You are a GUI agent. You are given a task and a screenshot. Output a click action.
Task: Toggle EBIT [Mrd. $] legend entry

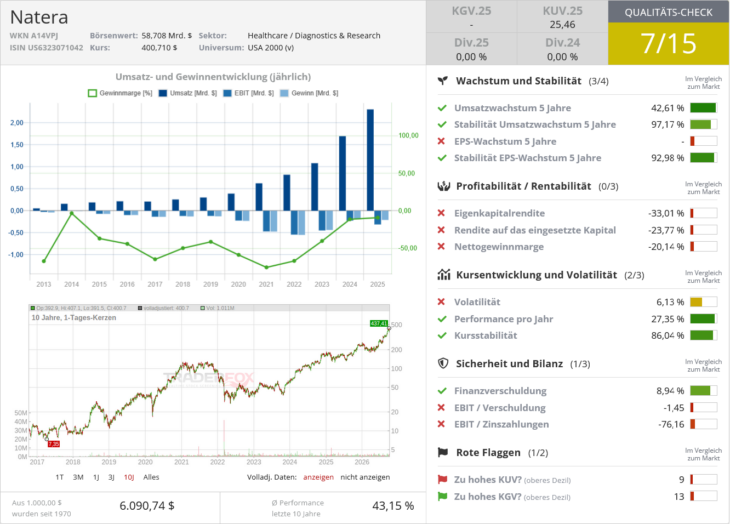[249, 93]
